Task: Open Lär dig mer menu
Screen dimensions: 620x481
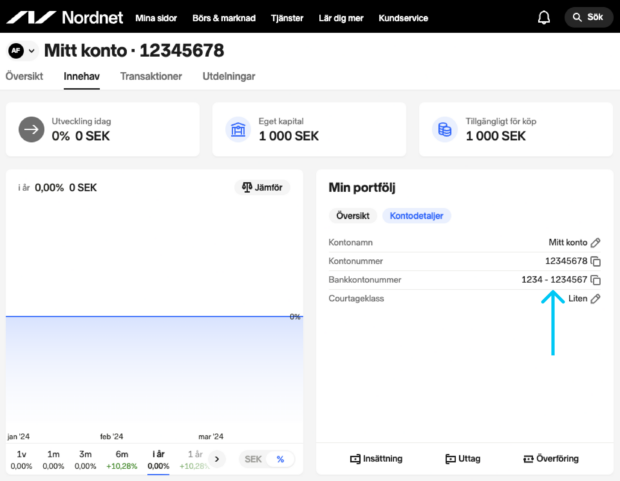Action: pyautogui.click(x=341, y=18)
